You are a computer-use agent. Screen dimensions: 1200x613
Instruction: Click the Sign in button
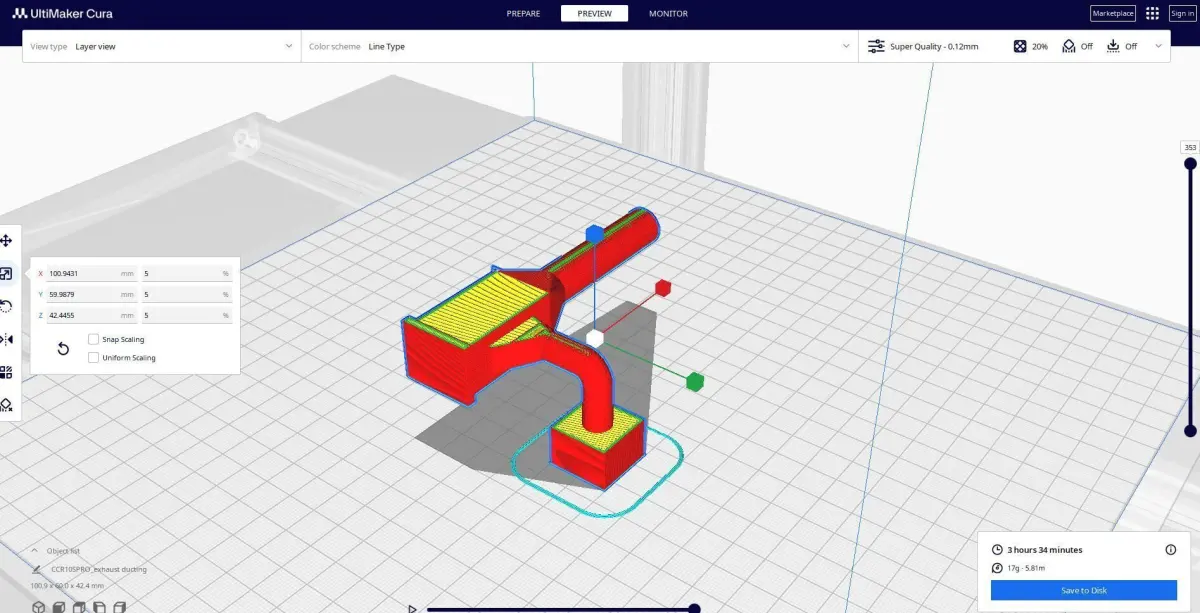click(1182, 13)
